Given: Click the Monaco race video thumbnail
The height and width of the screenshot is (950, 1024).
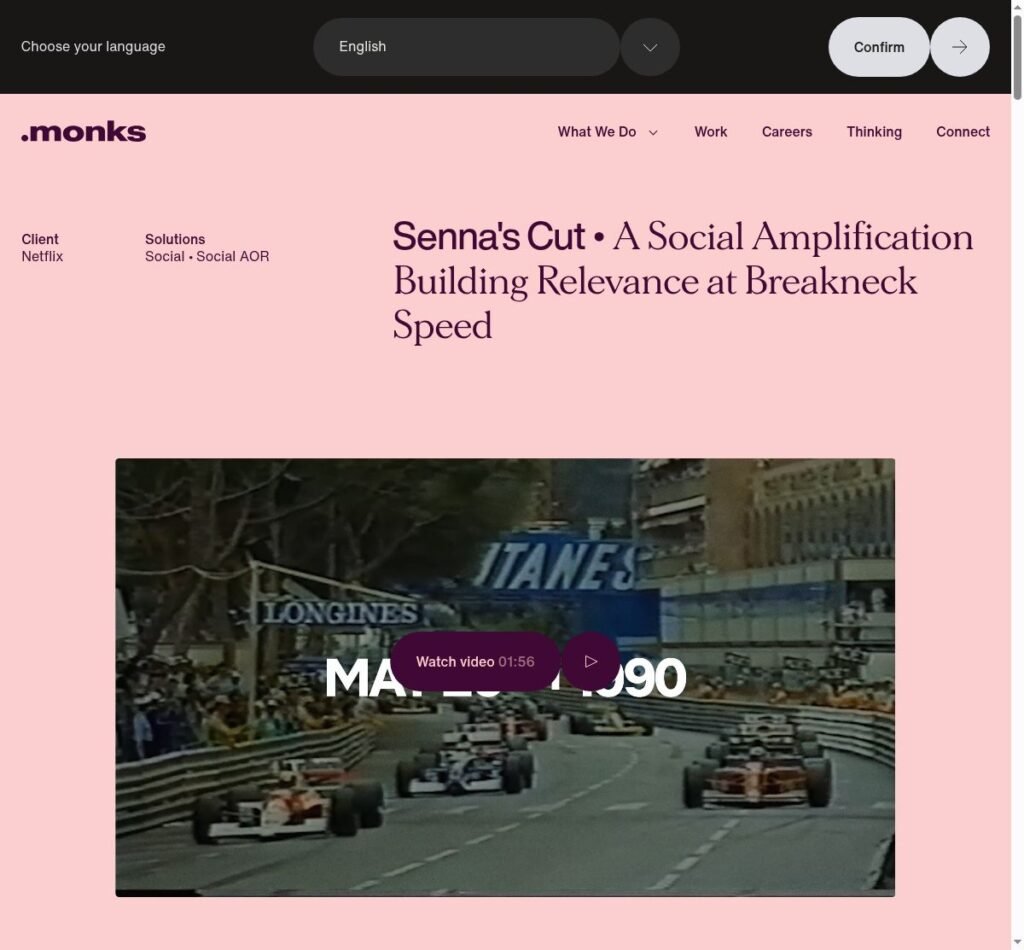Looking at the screenshot, I should tap(505, 677).
